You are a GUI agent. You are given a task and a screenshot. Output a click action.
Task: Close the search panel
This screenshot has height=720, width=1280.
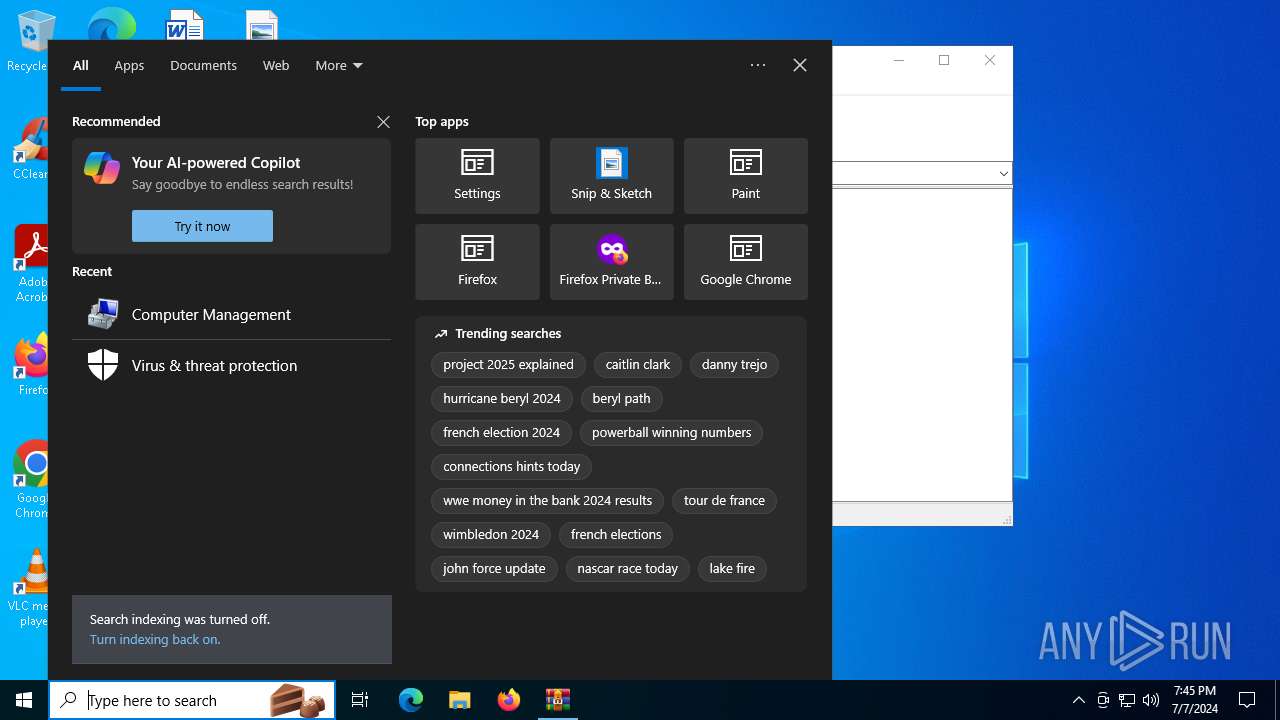(800, 65)
